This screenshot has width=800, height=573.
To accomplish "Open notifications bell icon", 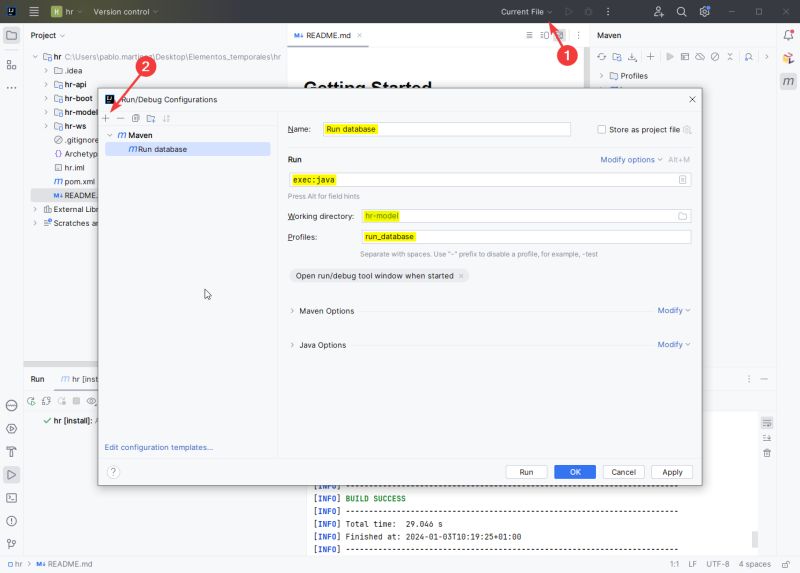I will point(788,35).
